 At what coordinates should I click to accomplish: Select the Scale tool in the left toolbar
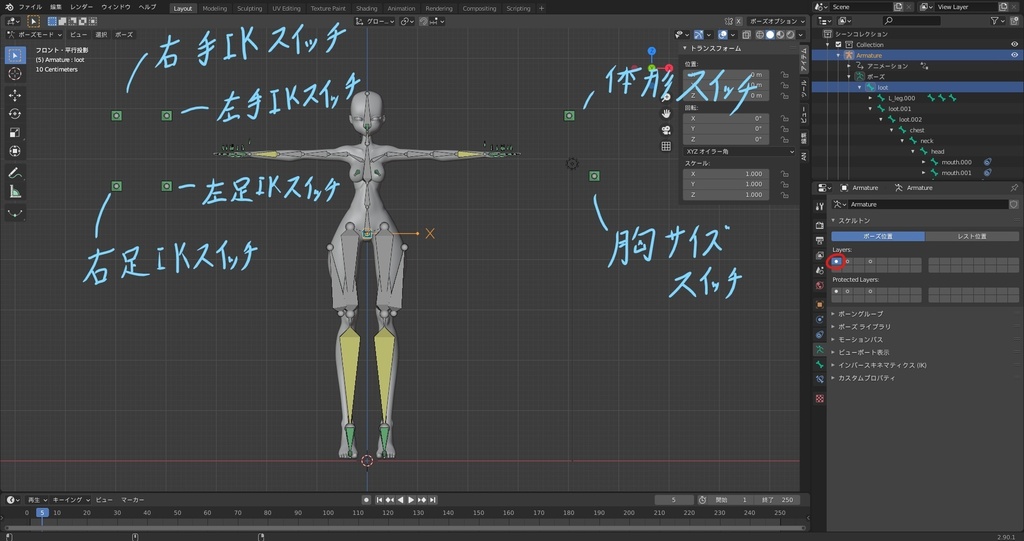point(15,133)
